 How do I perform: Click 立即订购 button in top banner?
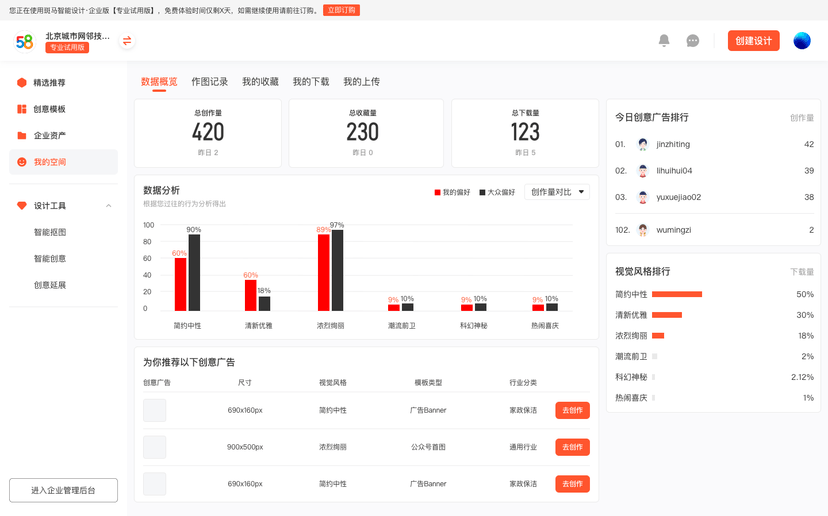[341, 10]
